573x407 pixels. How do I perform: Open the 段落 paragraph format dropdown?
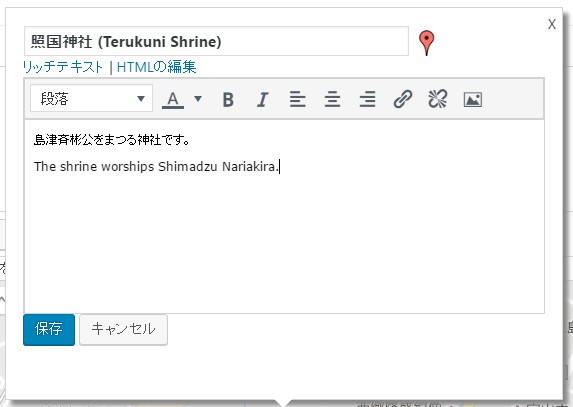pos(91,98)
